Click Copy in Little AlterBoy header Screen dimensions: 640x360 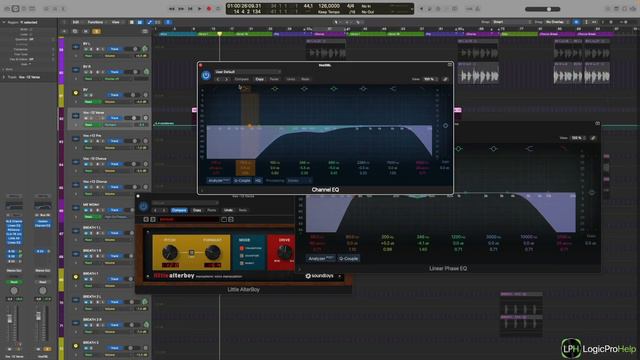197,210
